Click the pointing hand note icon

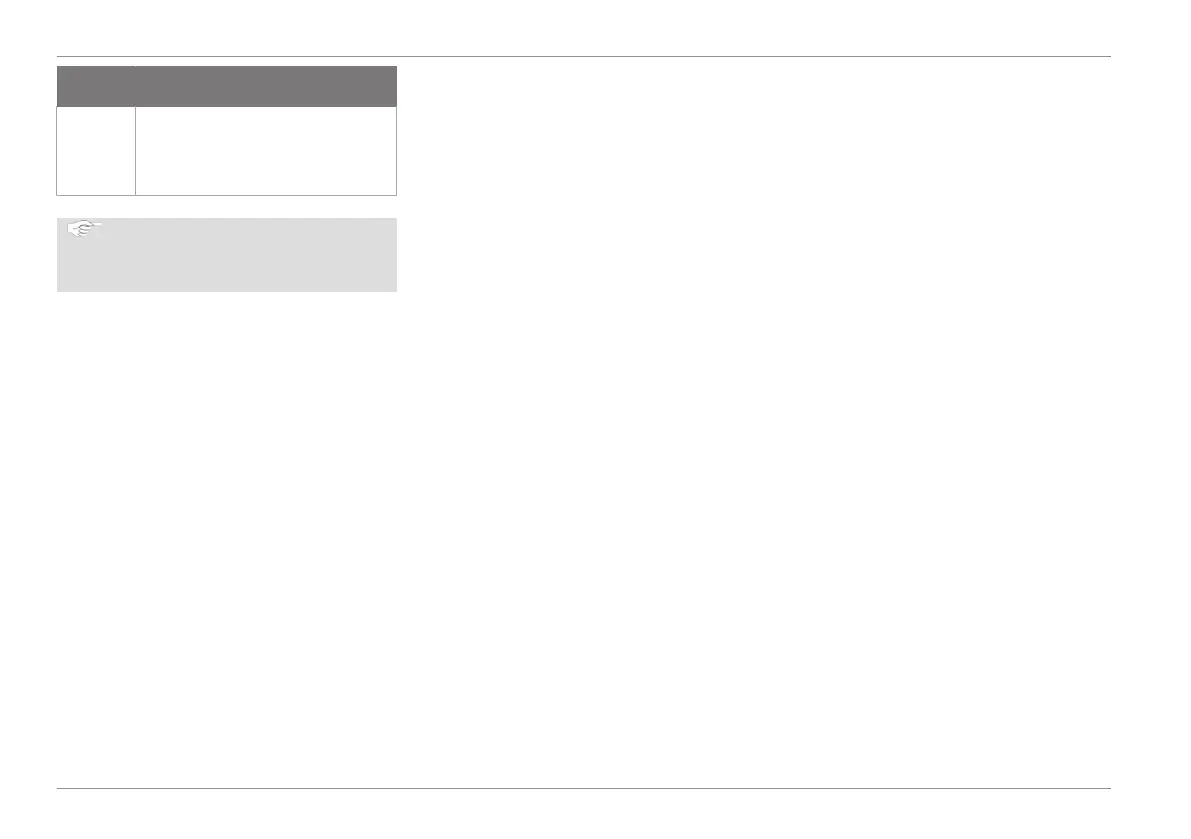(84, 229)
